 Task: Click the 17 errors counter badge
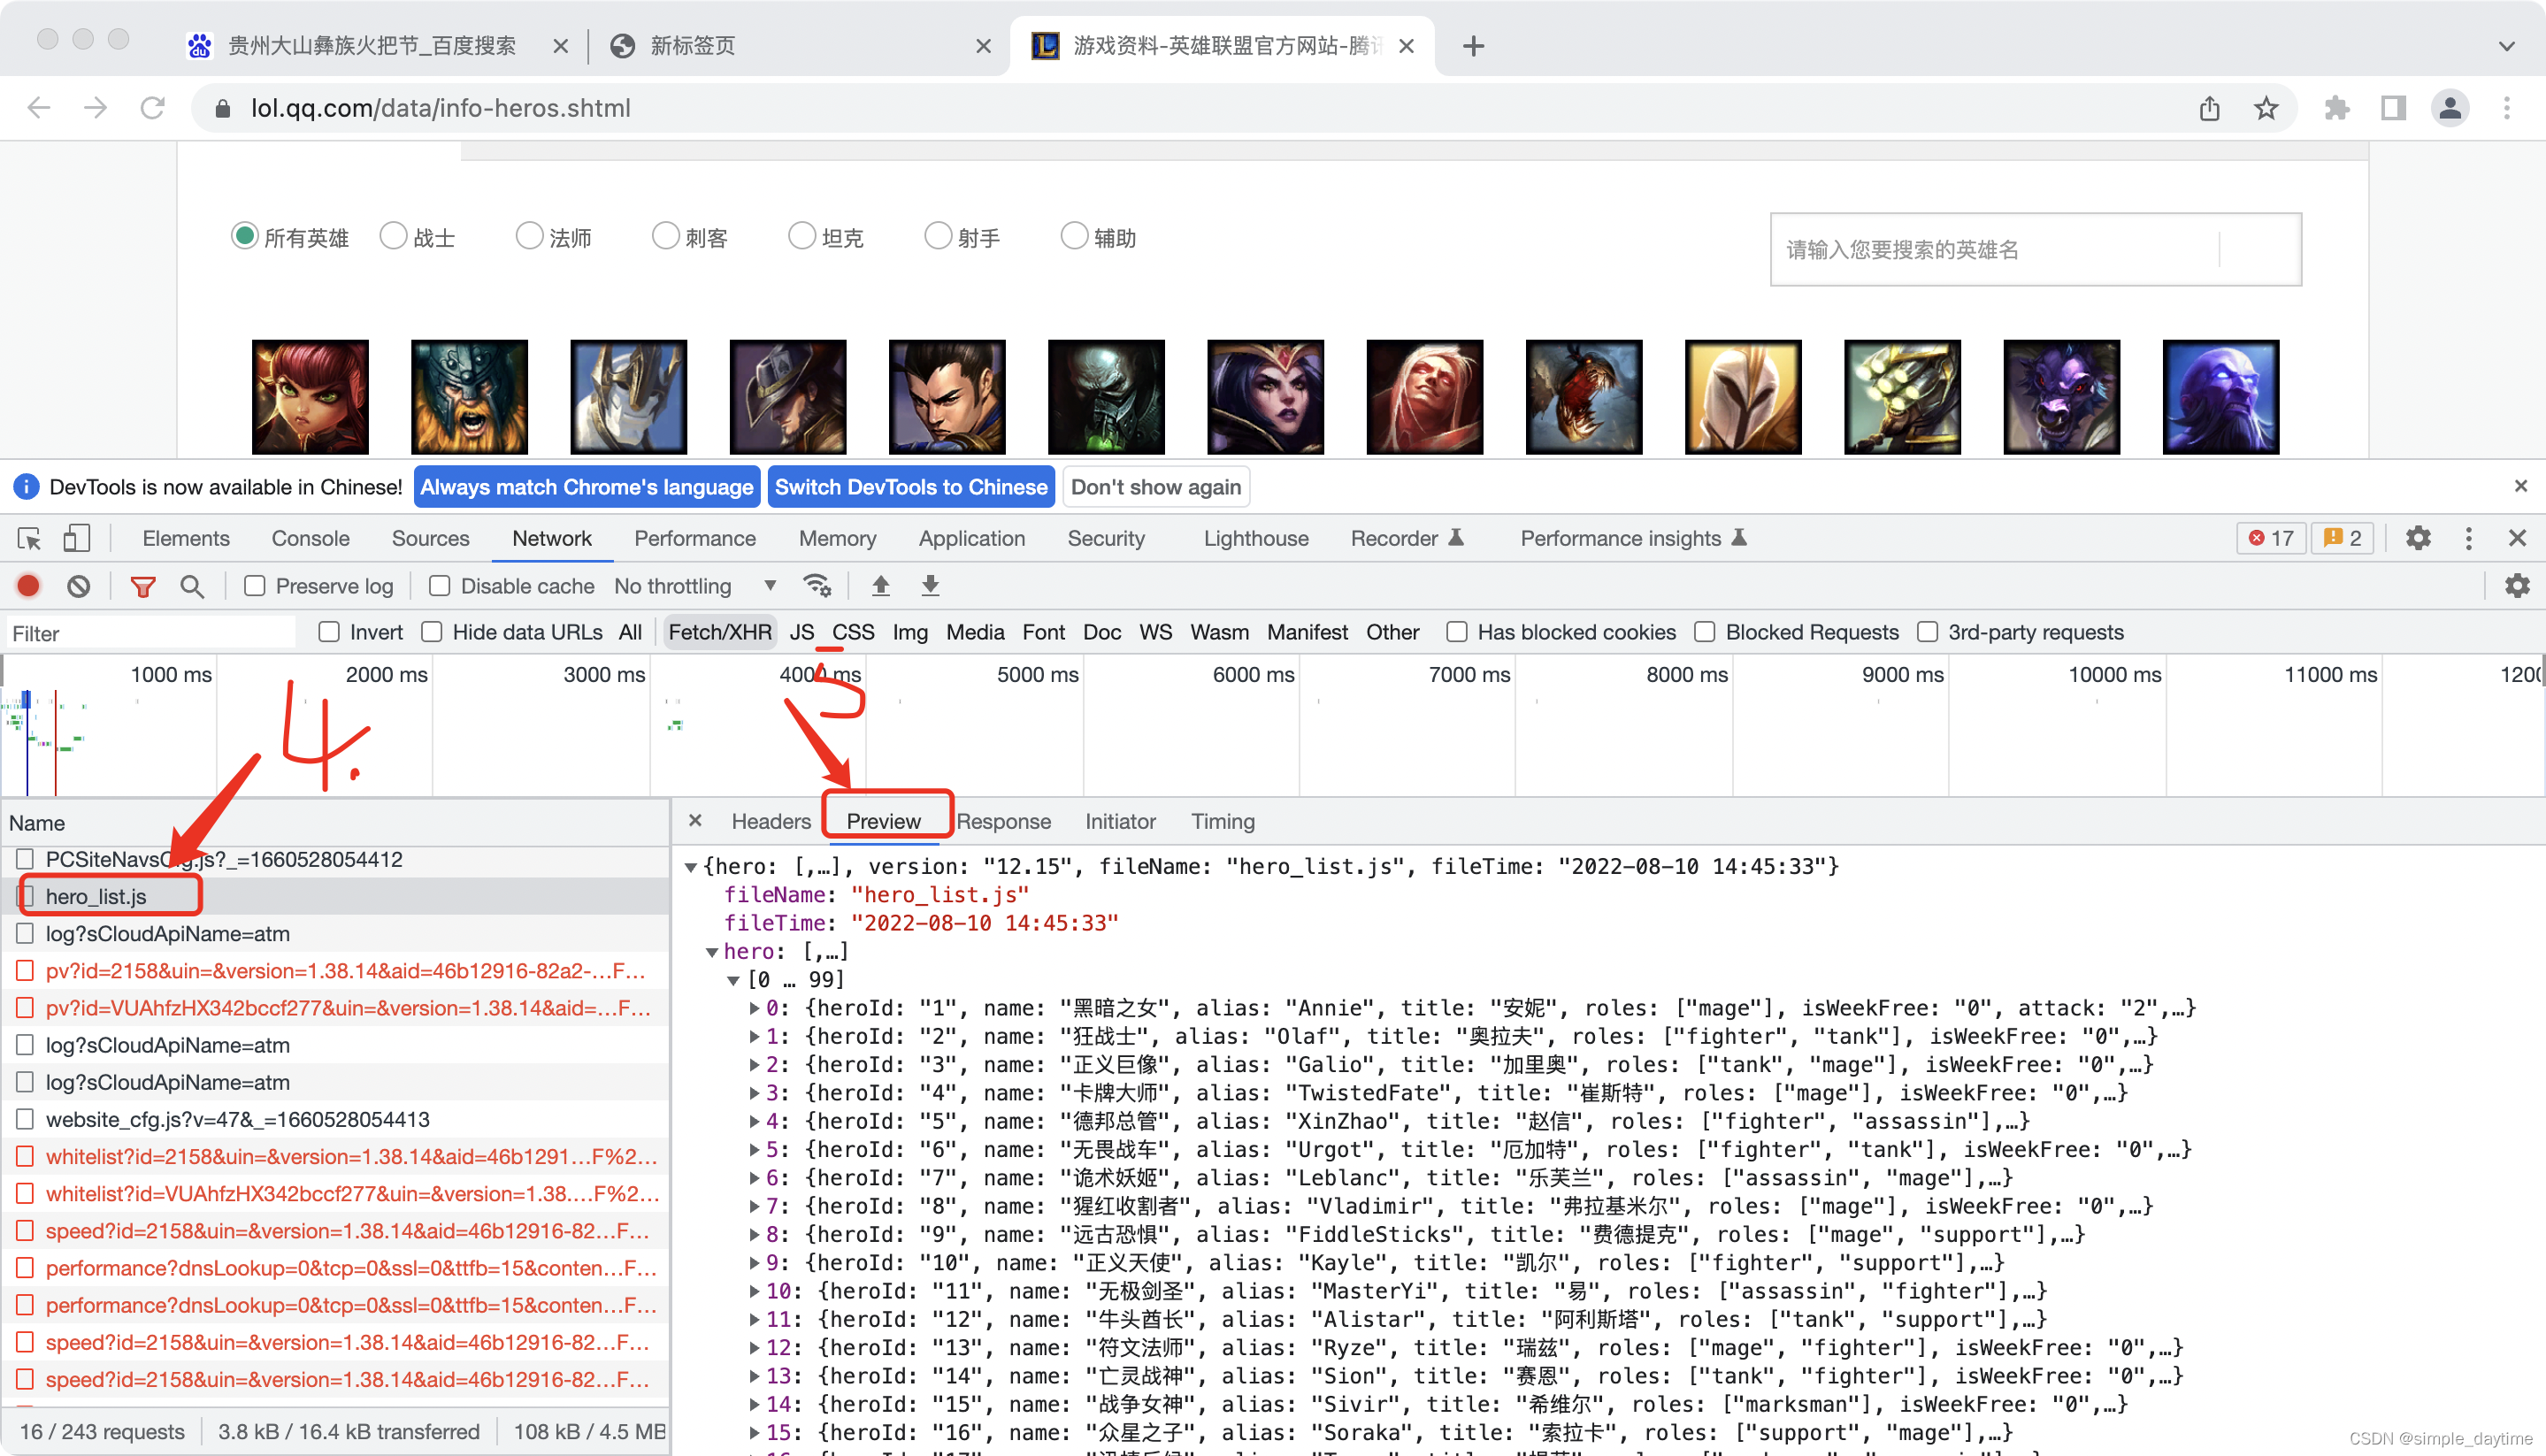point(2271,538)
